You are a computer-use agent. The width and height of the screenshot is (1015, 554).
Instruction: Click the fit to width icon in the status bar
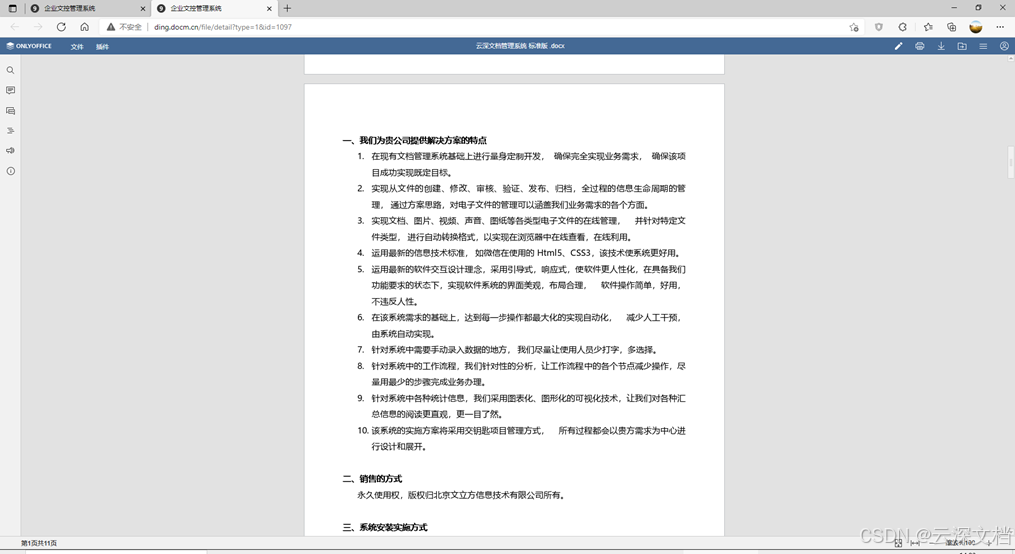click(915, 544)
